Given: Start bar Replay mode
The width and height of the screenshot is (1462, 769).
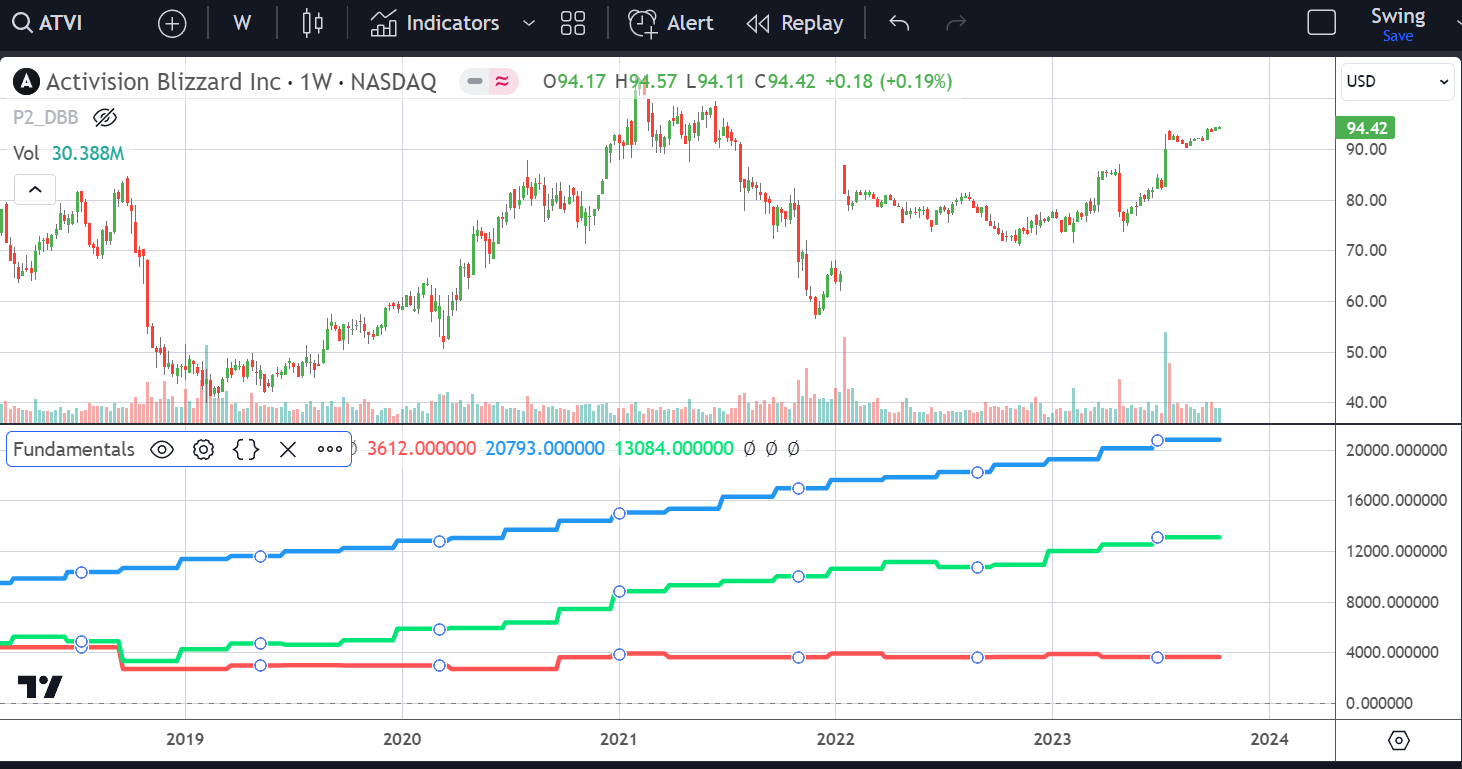Looking at the screenshot, I should click(796, 23).
